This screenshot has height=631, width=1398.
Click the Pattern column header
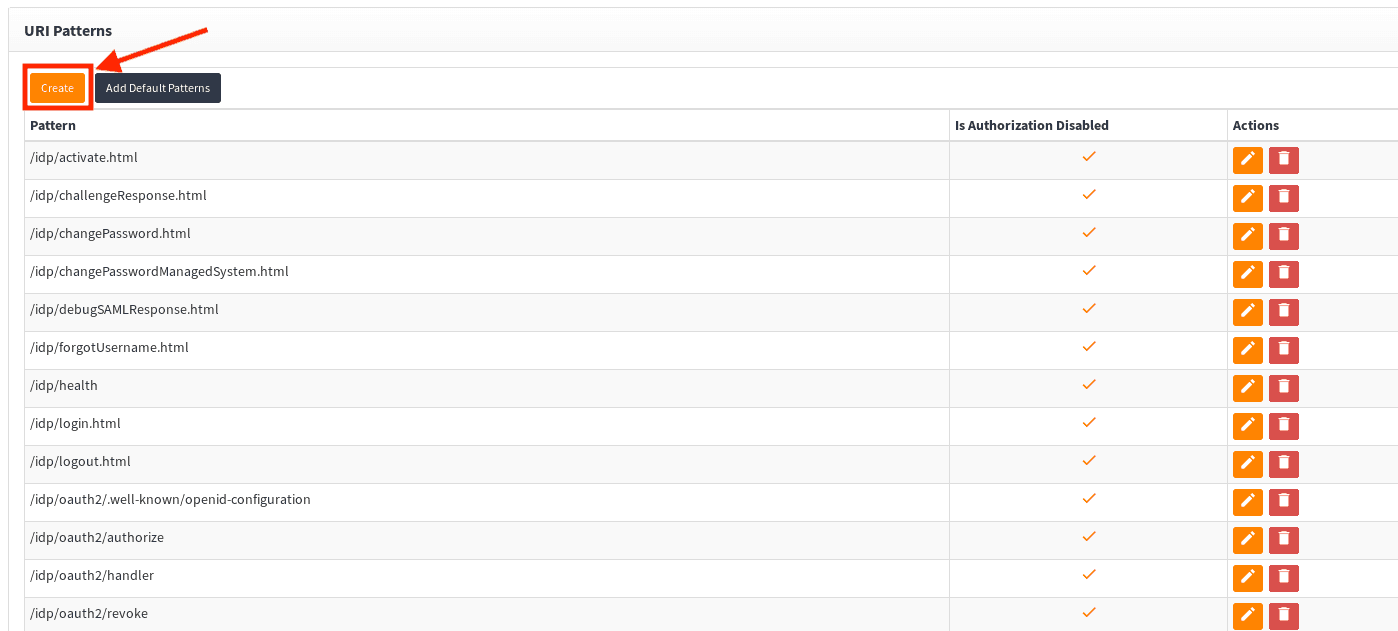(53, 125)
